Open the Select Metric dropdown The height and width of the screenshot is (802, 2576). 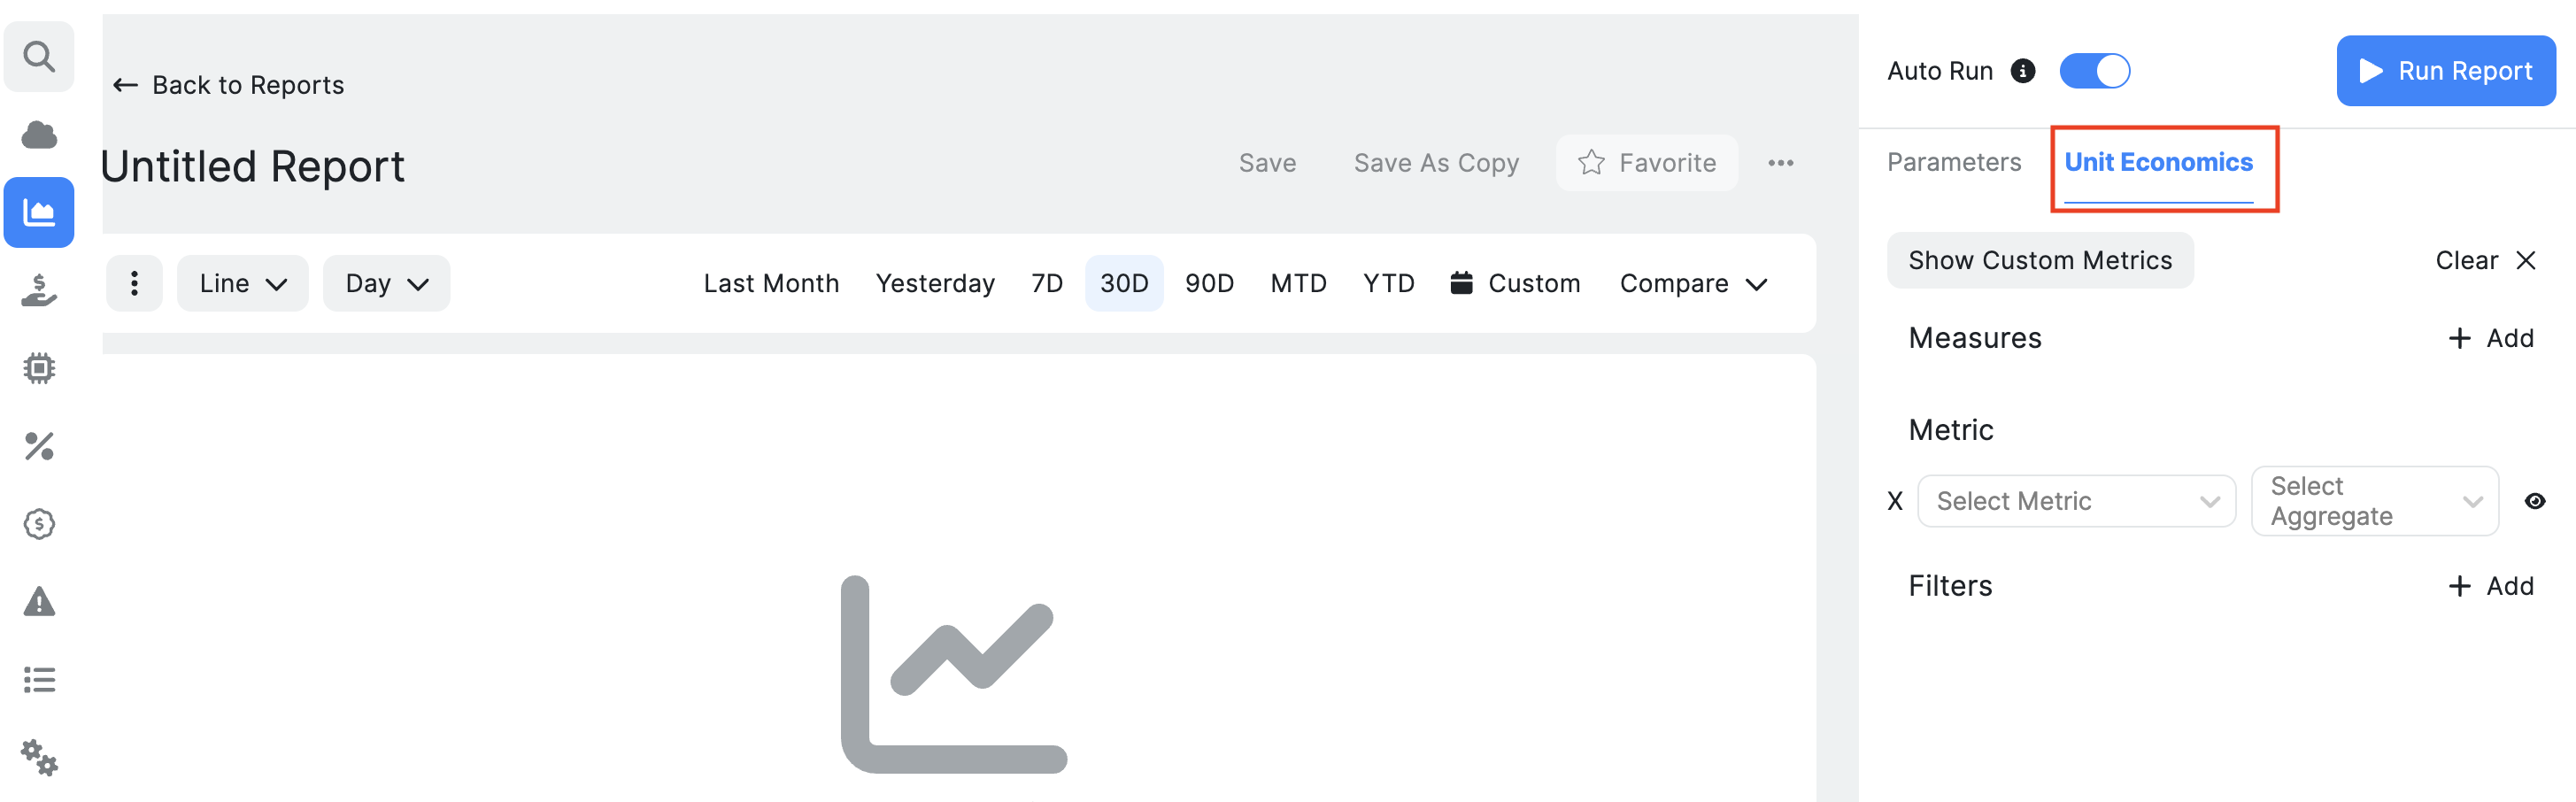[2076, 500]
